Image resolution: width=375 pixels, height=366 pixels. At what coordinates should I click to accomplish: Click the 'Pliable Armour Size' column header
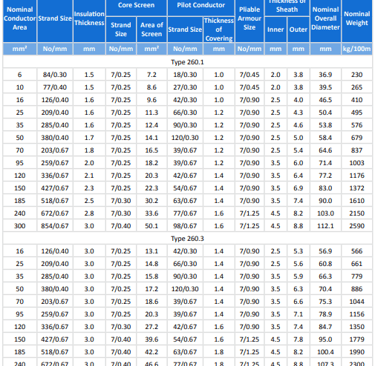click(x=249, y=19)
